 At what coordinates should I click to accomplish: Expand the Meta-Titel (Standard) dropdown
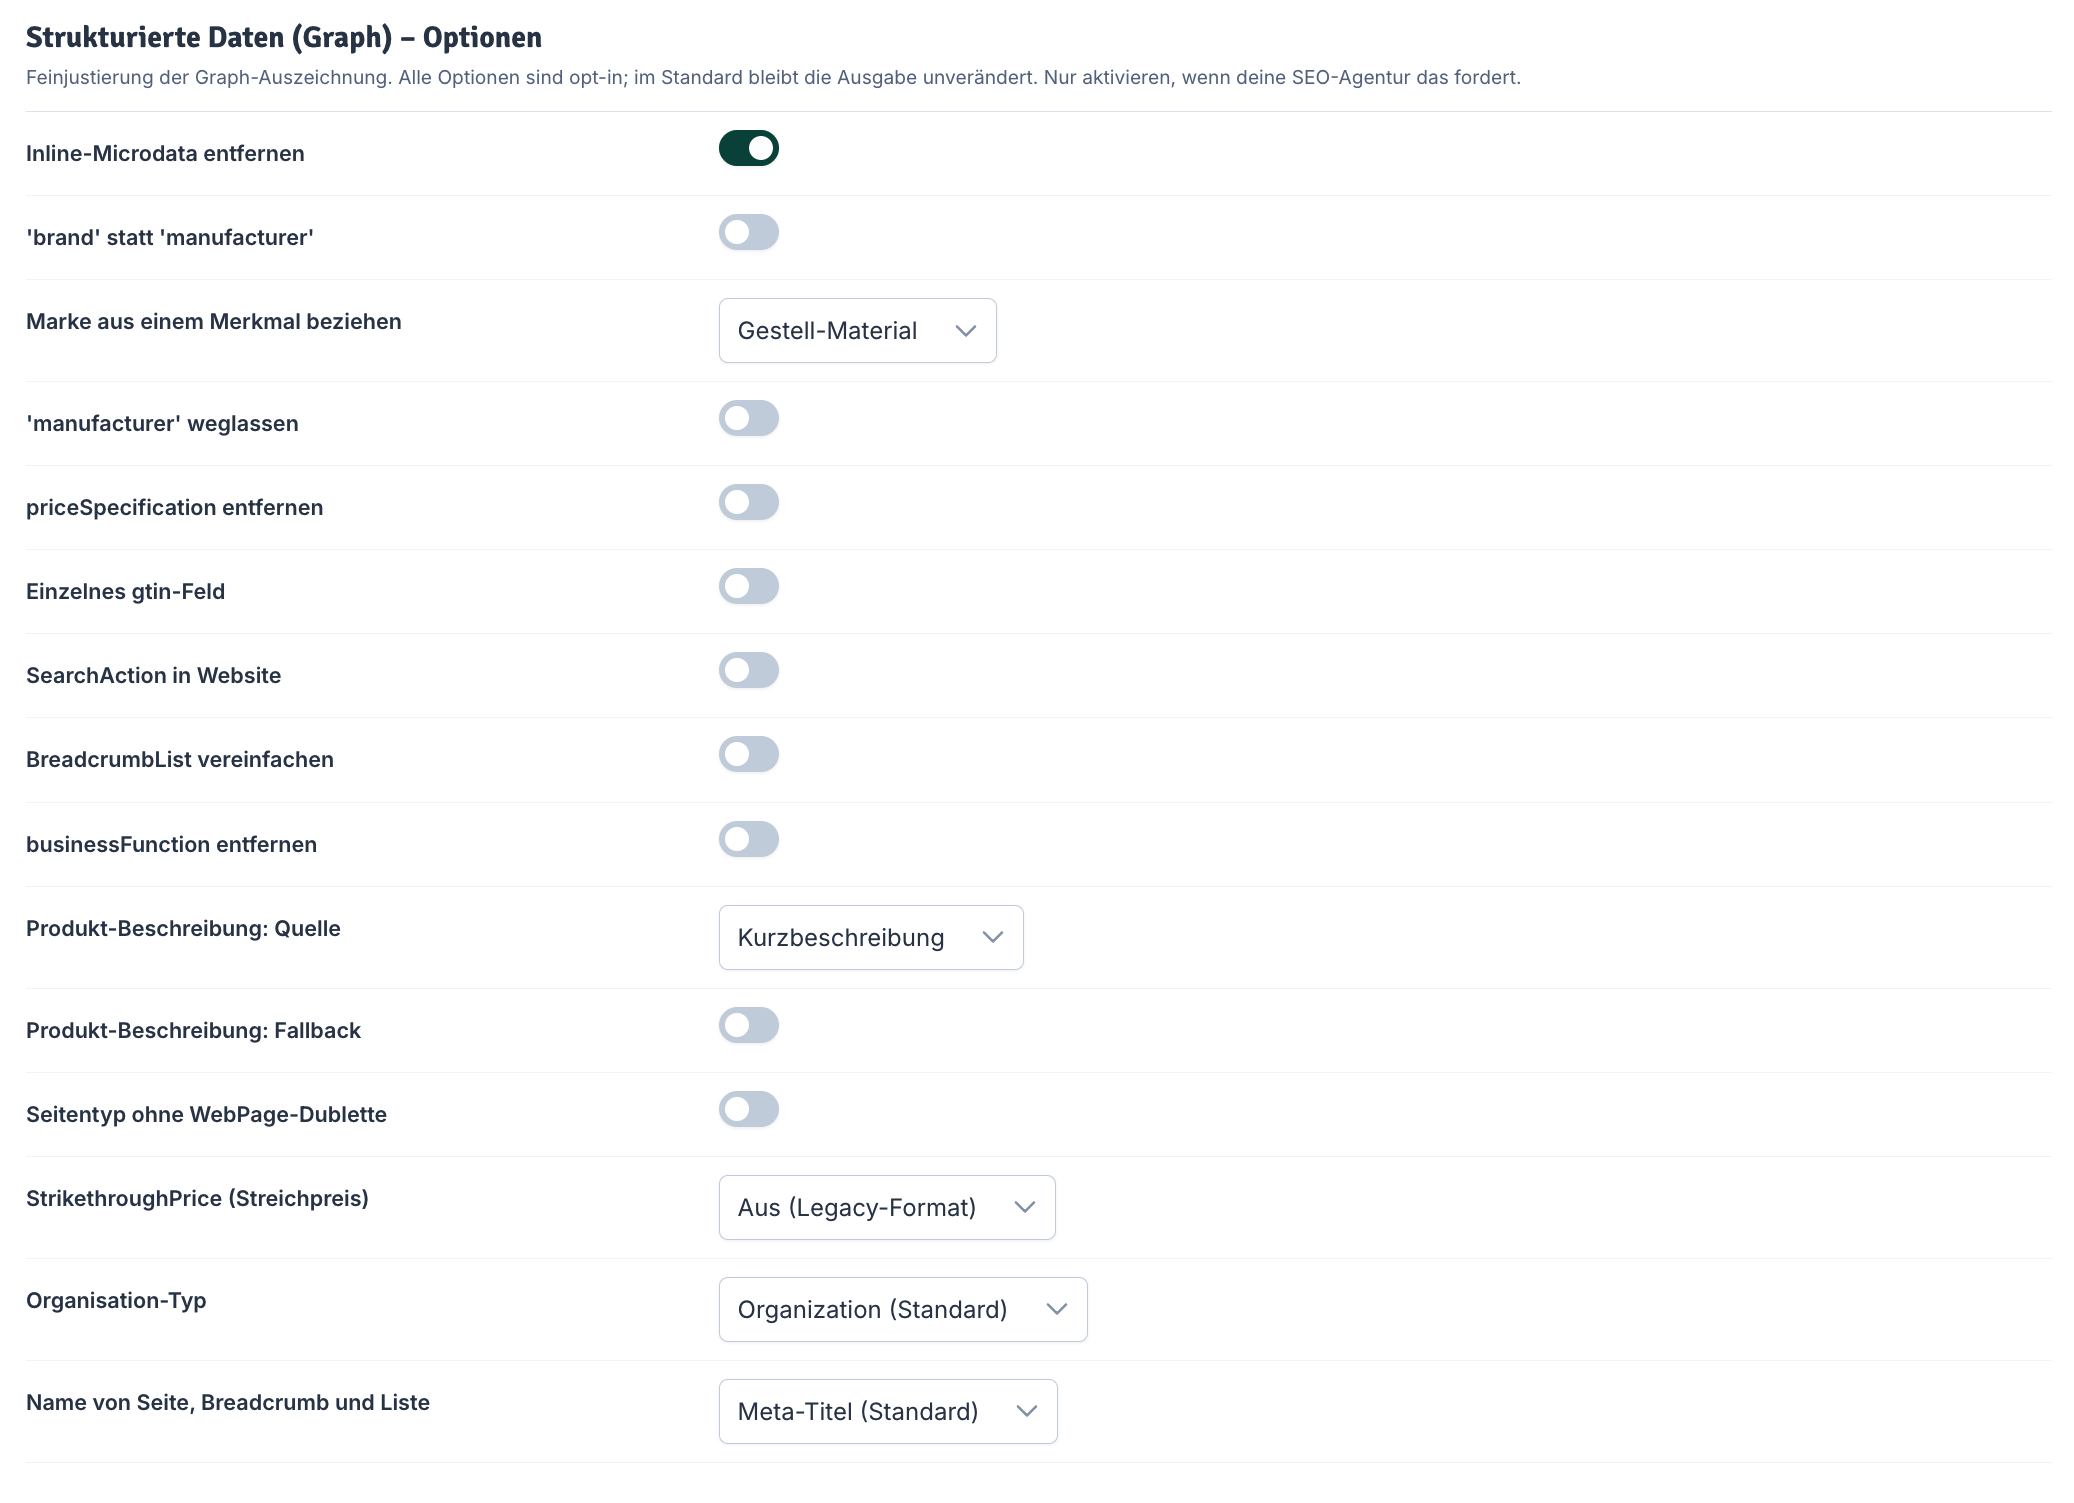pyautogui.click(x=888, y=1412)
